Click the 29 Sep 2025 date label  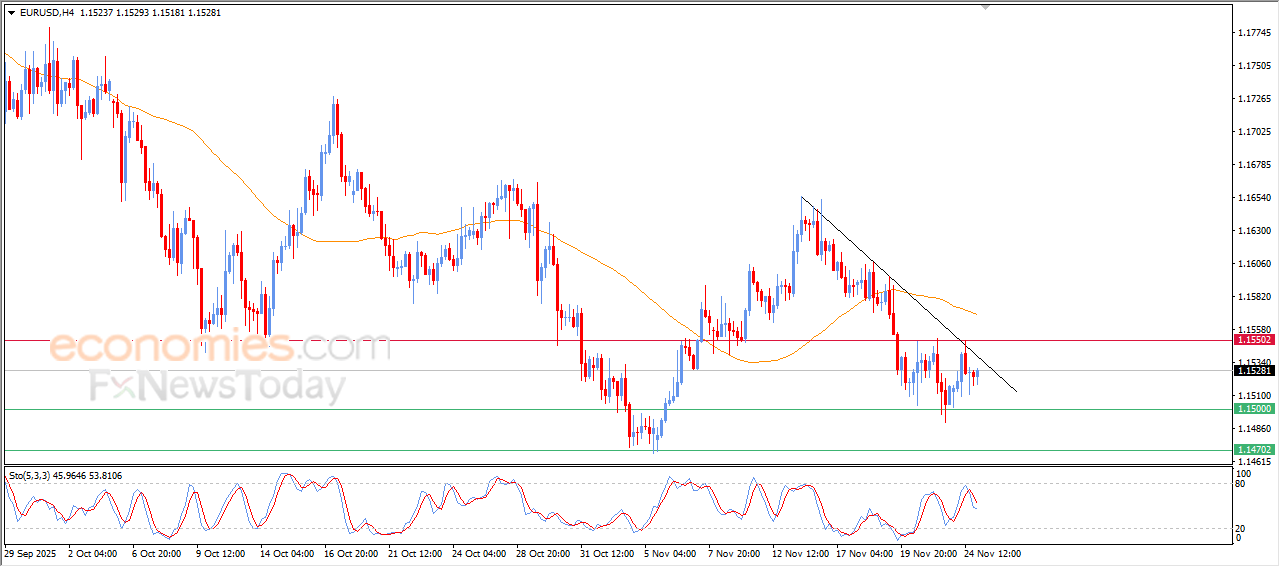point(30,553)
